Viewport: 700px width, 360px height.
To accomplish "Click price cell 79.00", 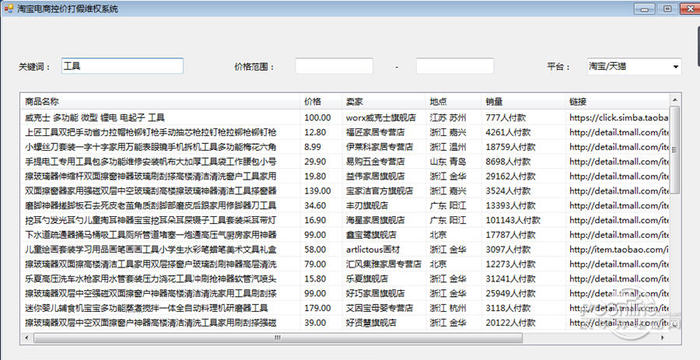I will pyautogui.click(x=315, y=264).
